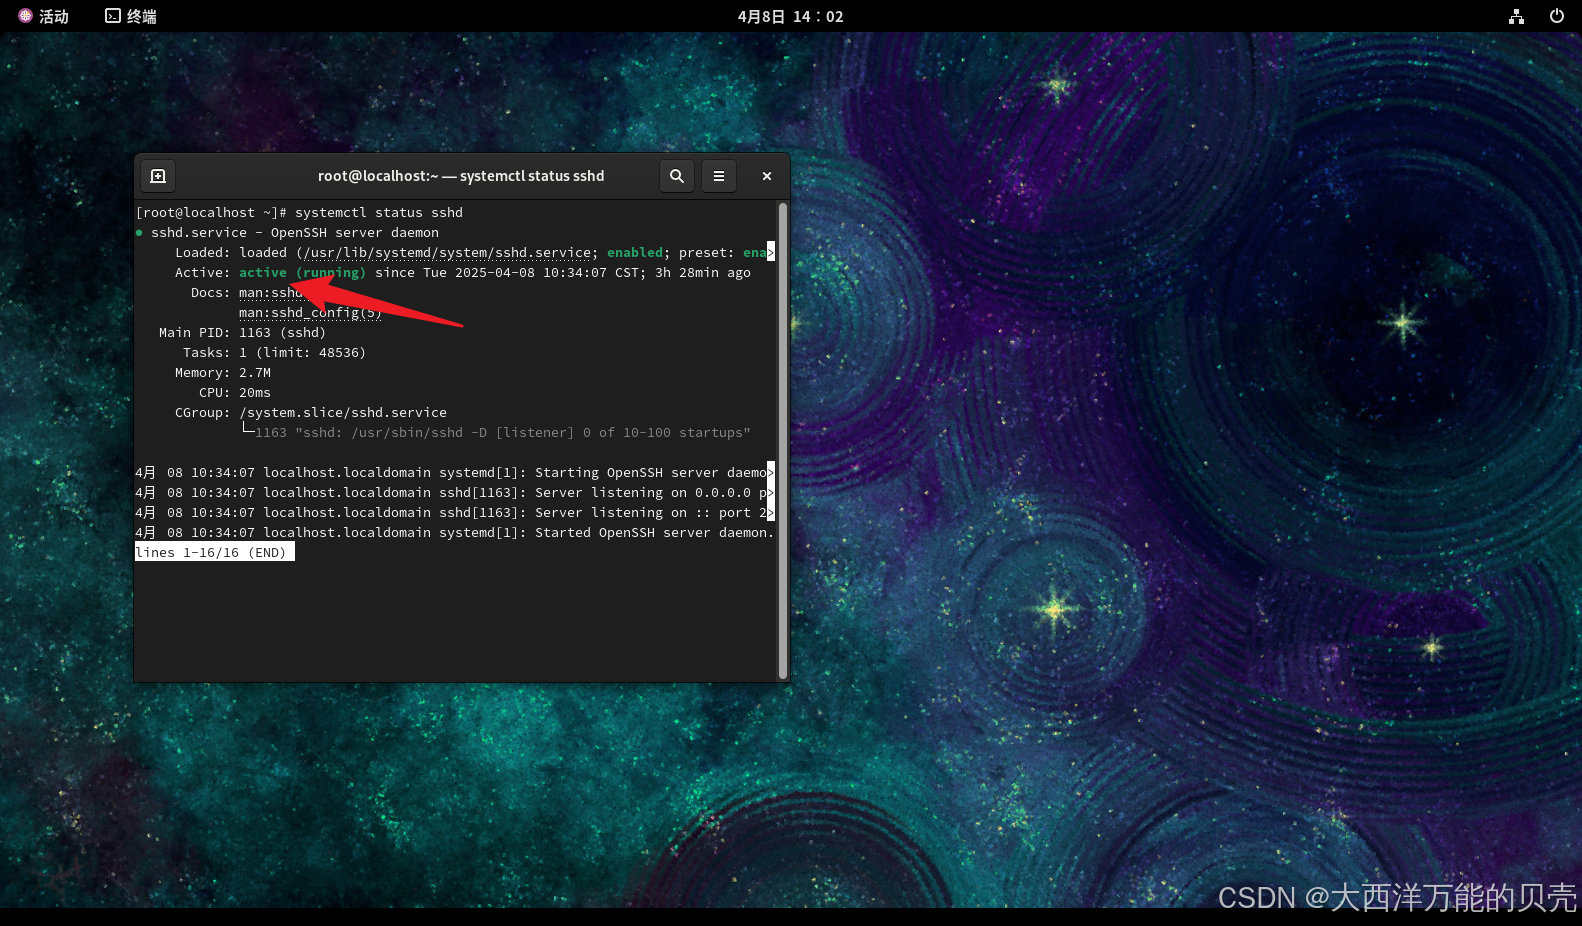
Task: Open the terminal hamburger menu
Action: tap(719, 176)
